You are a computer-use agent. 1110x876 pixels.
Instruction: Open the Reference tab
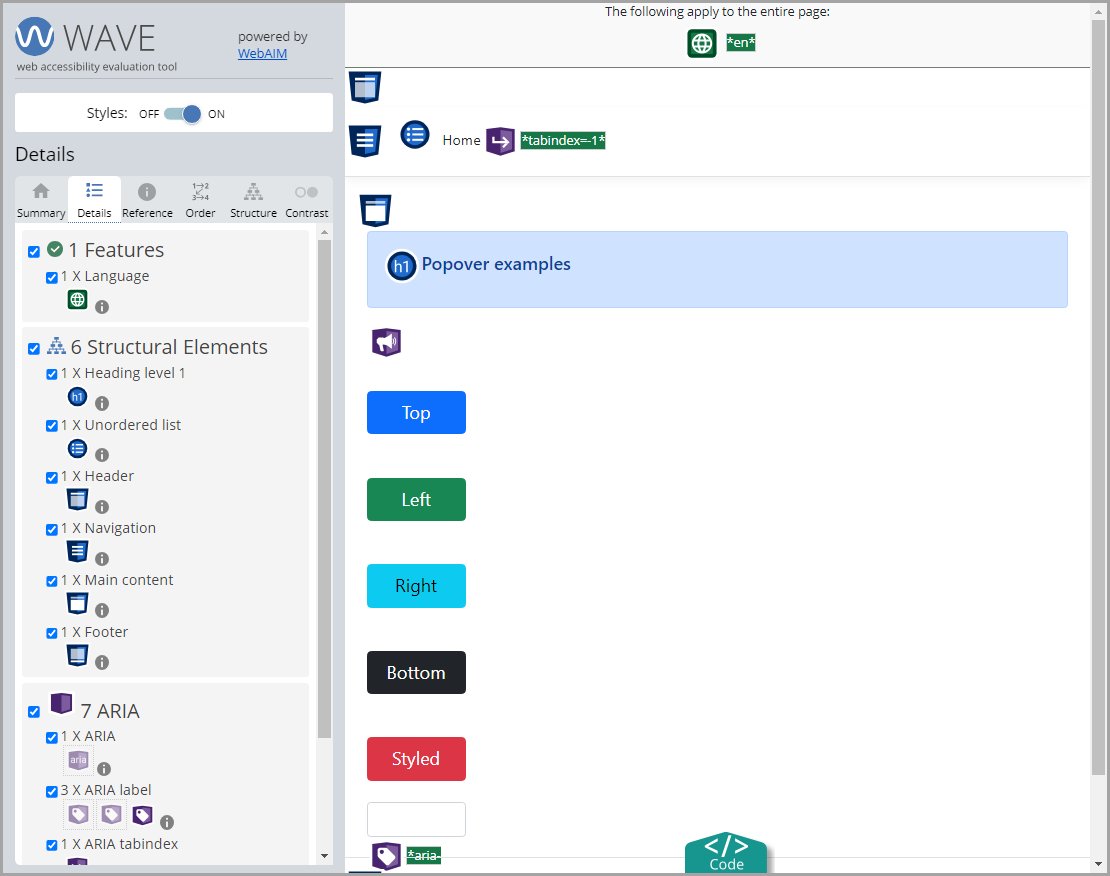[x=147, y=200]
